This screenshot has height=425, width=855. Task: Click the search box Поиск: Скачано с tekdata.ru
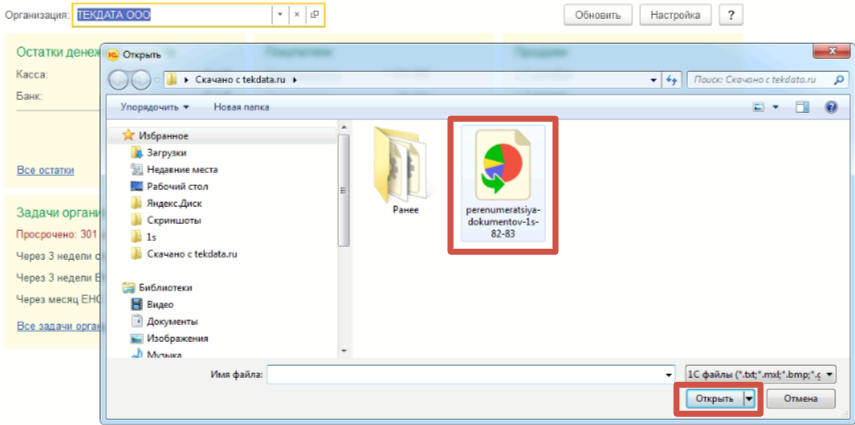(759, 80)
